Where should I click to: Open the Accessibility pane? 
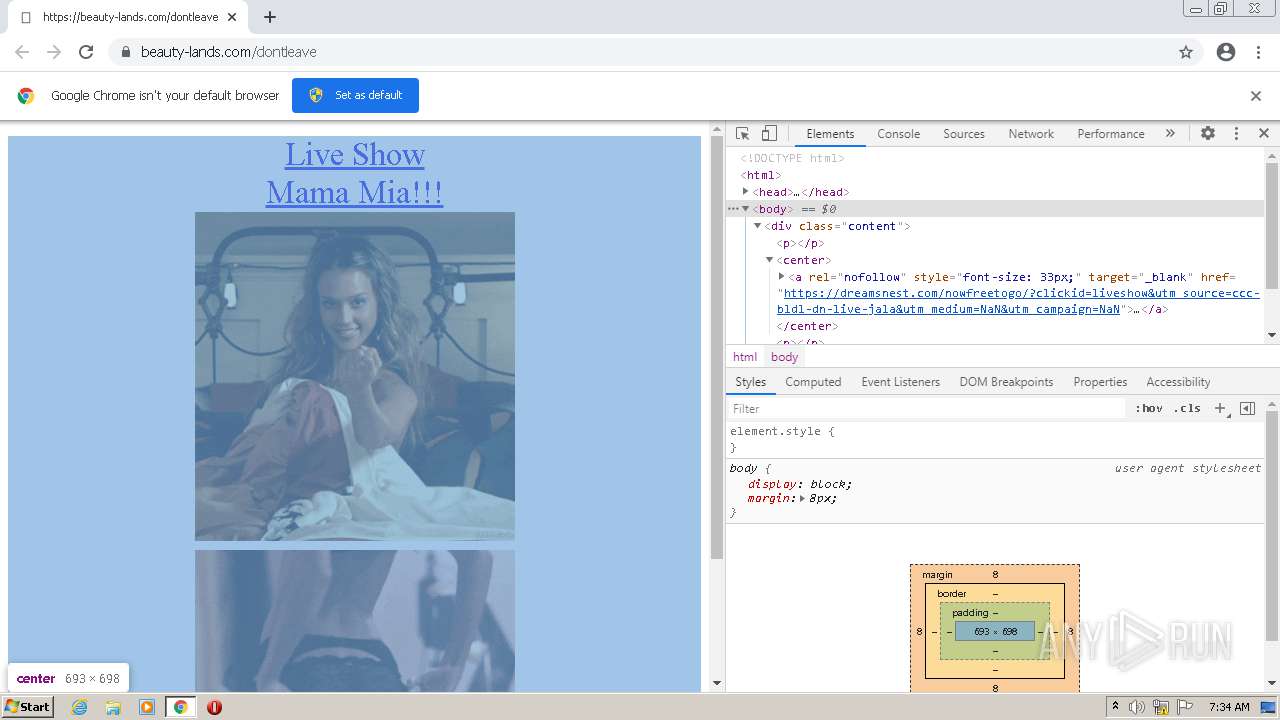tap(1178, 382)
